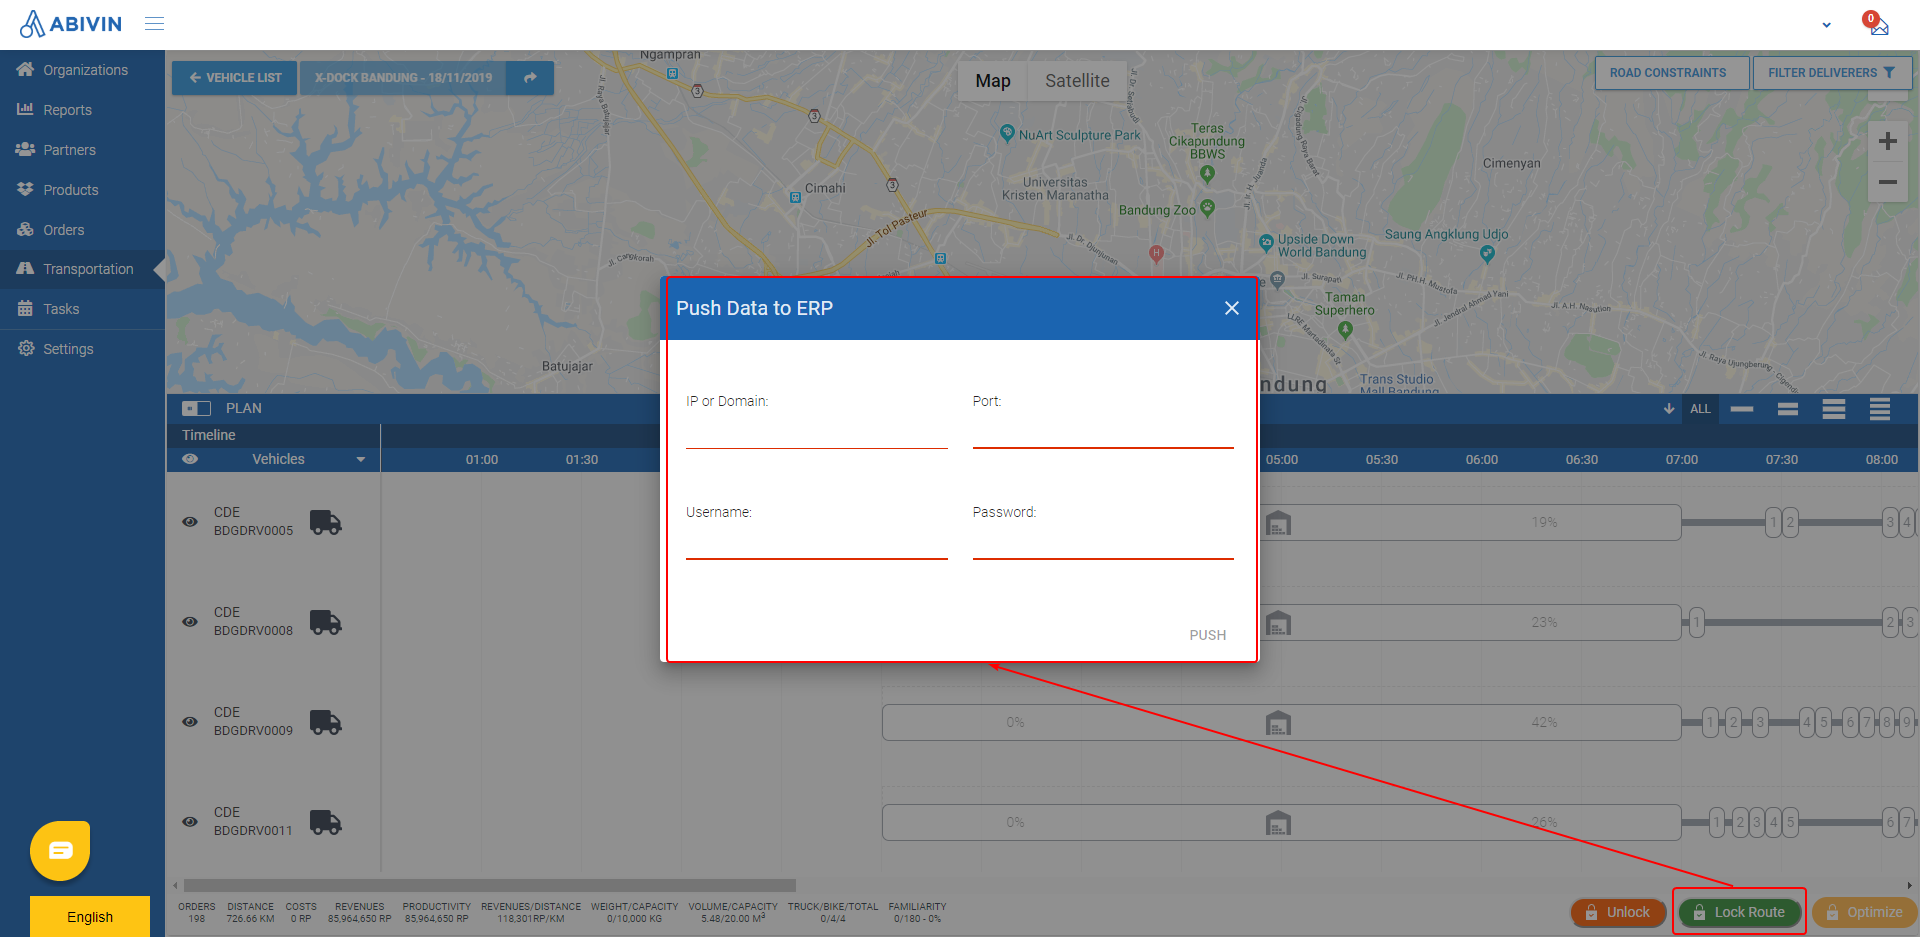Zoom in on the map
This screenshot has height=937, width=1920.
1887,142
